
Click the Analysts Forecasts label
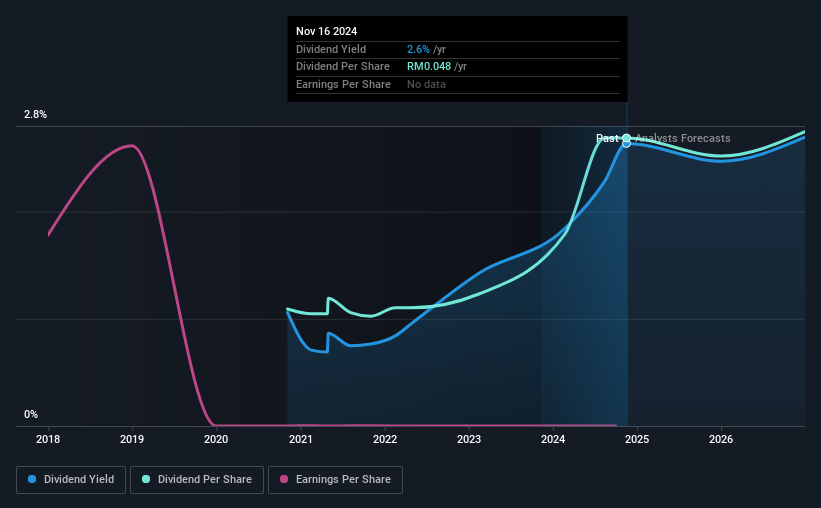click(683, 138)
